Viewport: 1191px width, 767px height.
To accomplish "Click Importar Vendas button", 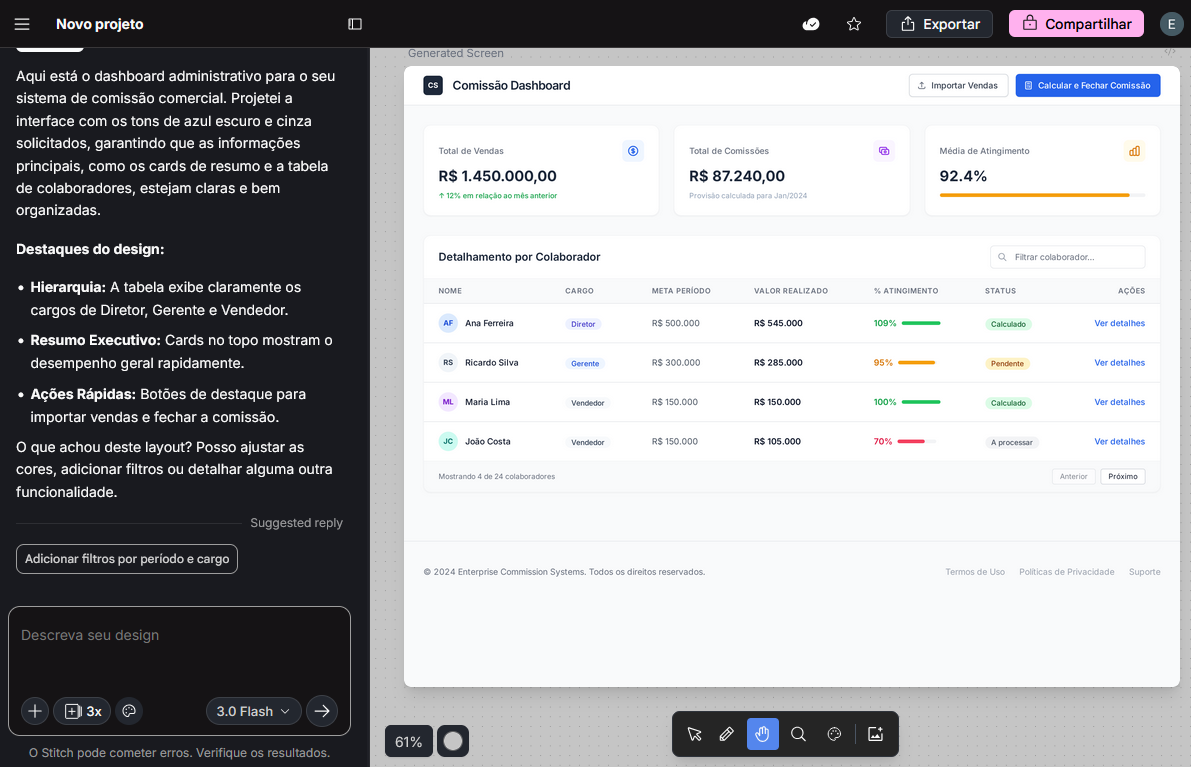I will point(958,85).
